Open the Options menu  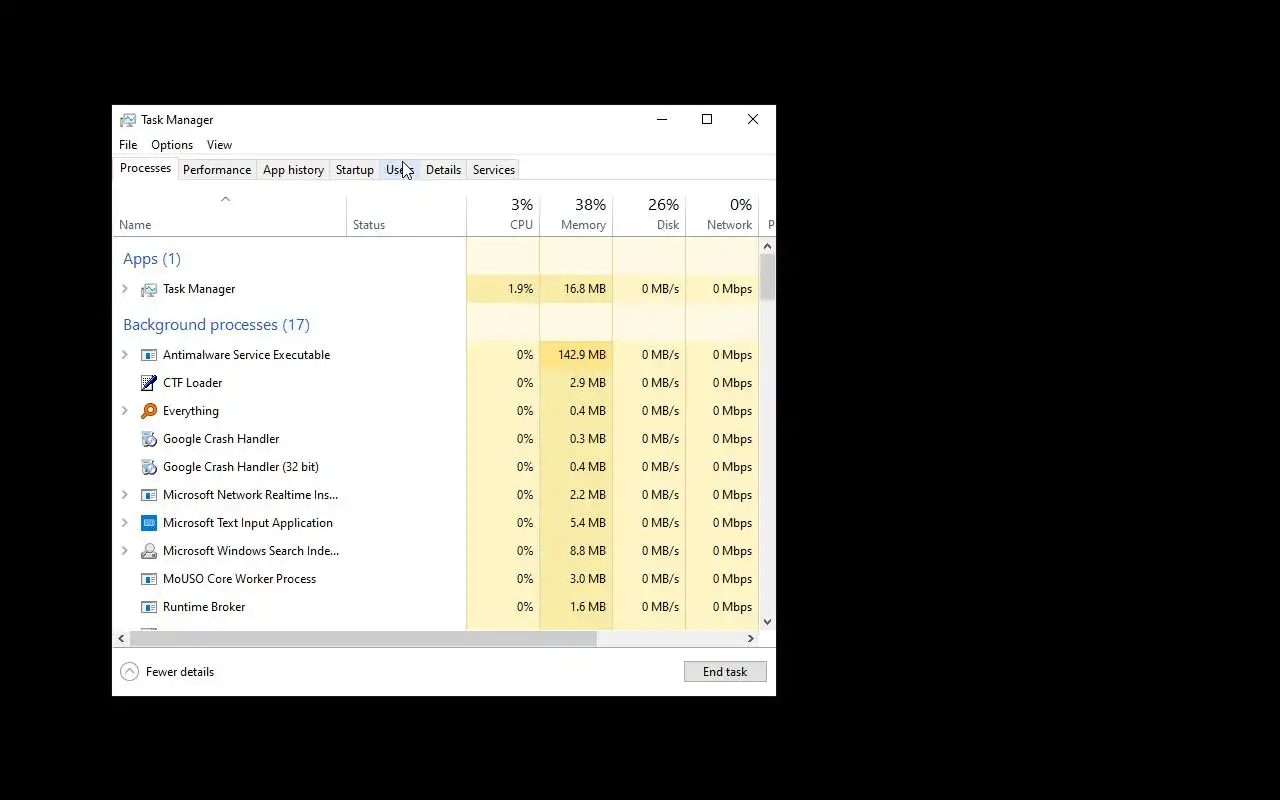tap(172, 145)
